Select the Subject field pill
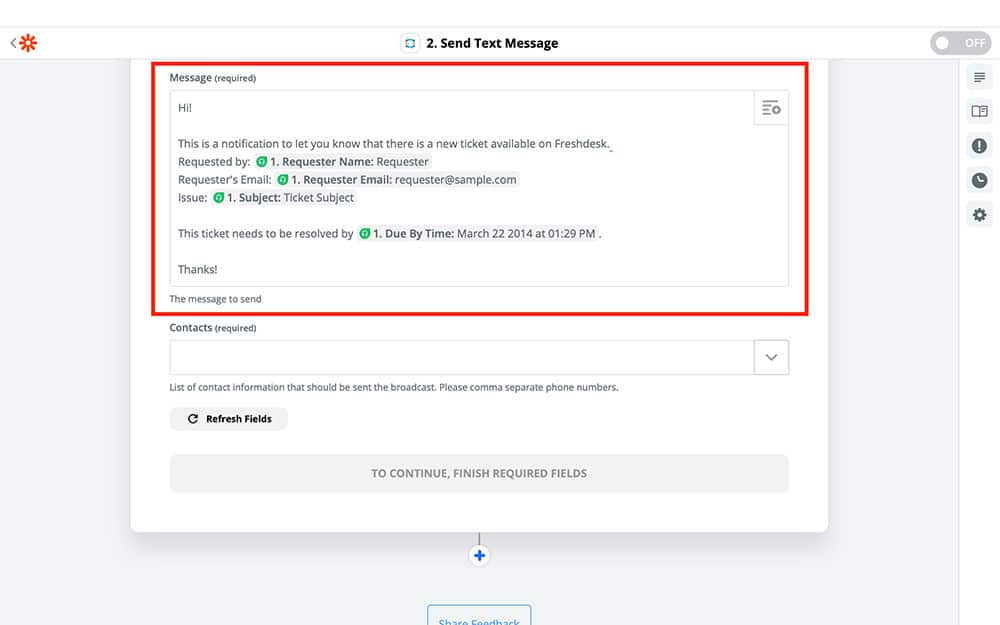The height and width of the screenshot is (625, 1000). coord(283,198)
